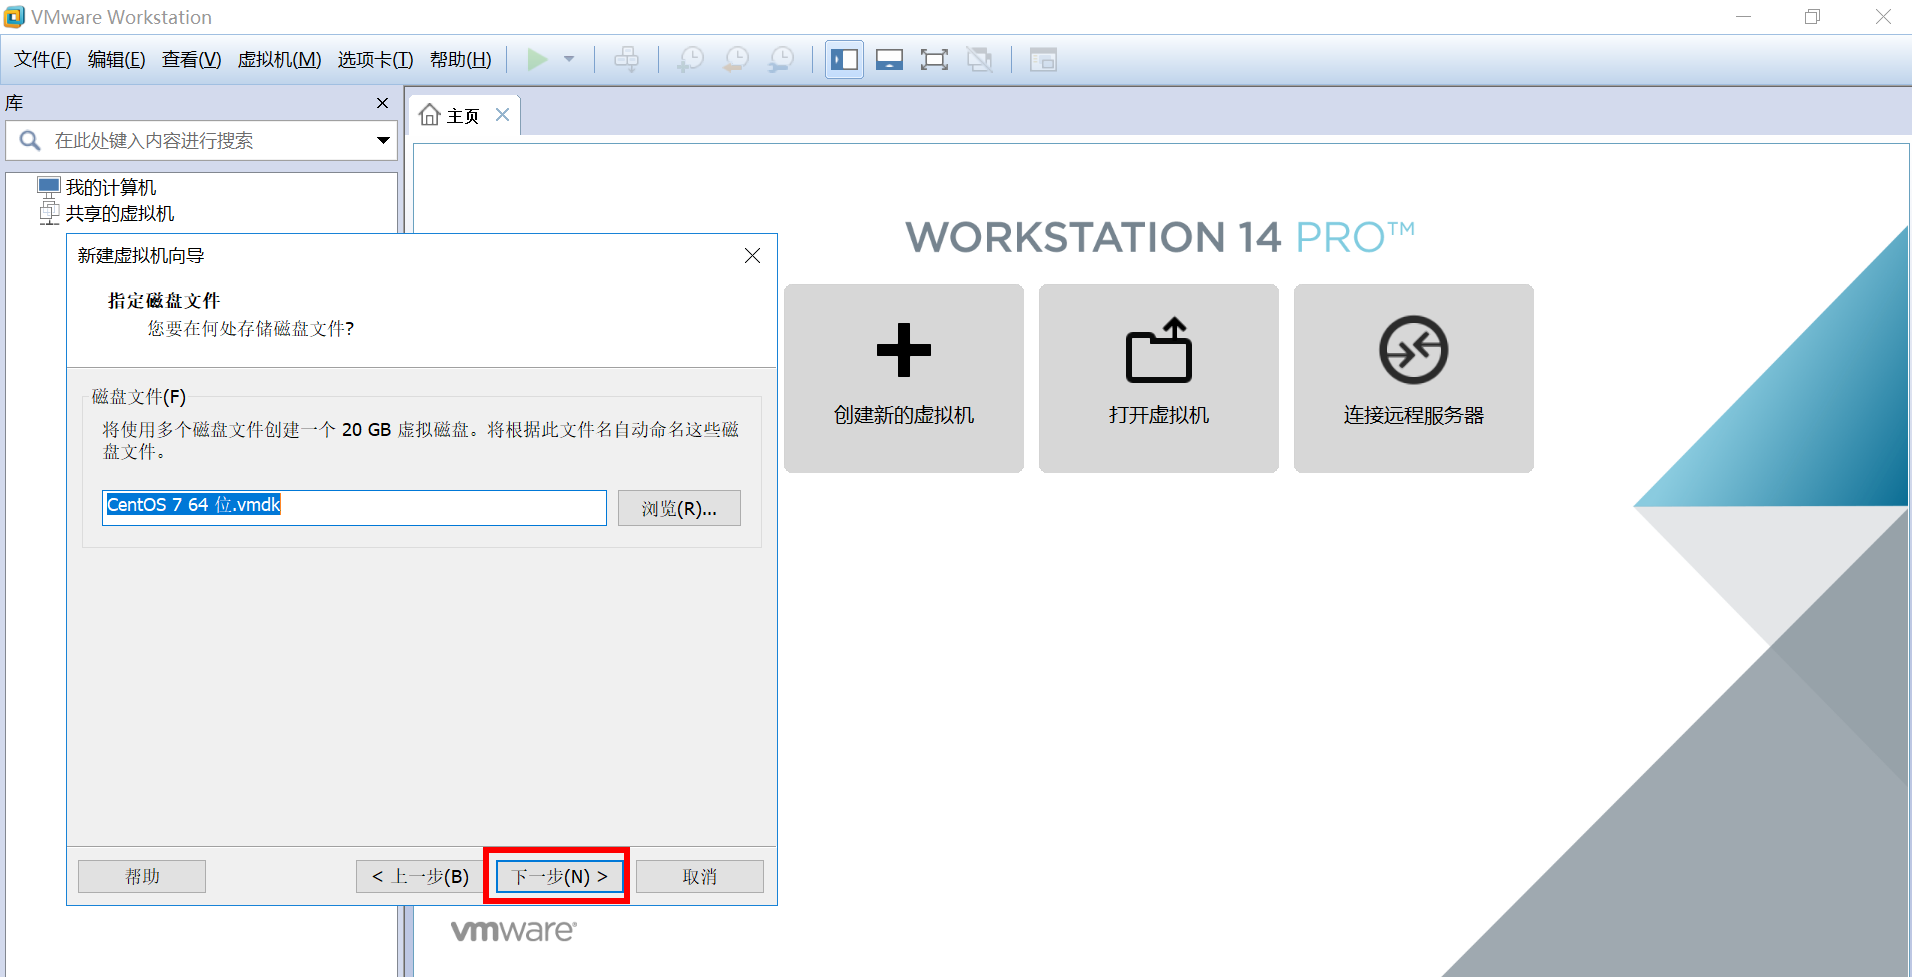
Task: Toggle the Show Library sidebar icon
Action: click(x=844, y=60)
